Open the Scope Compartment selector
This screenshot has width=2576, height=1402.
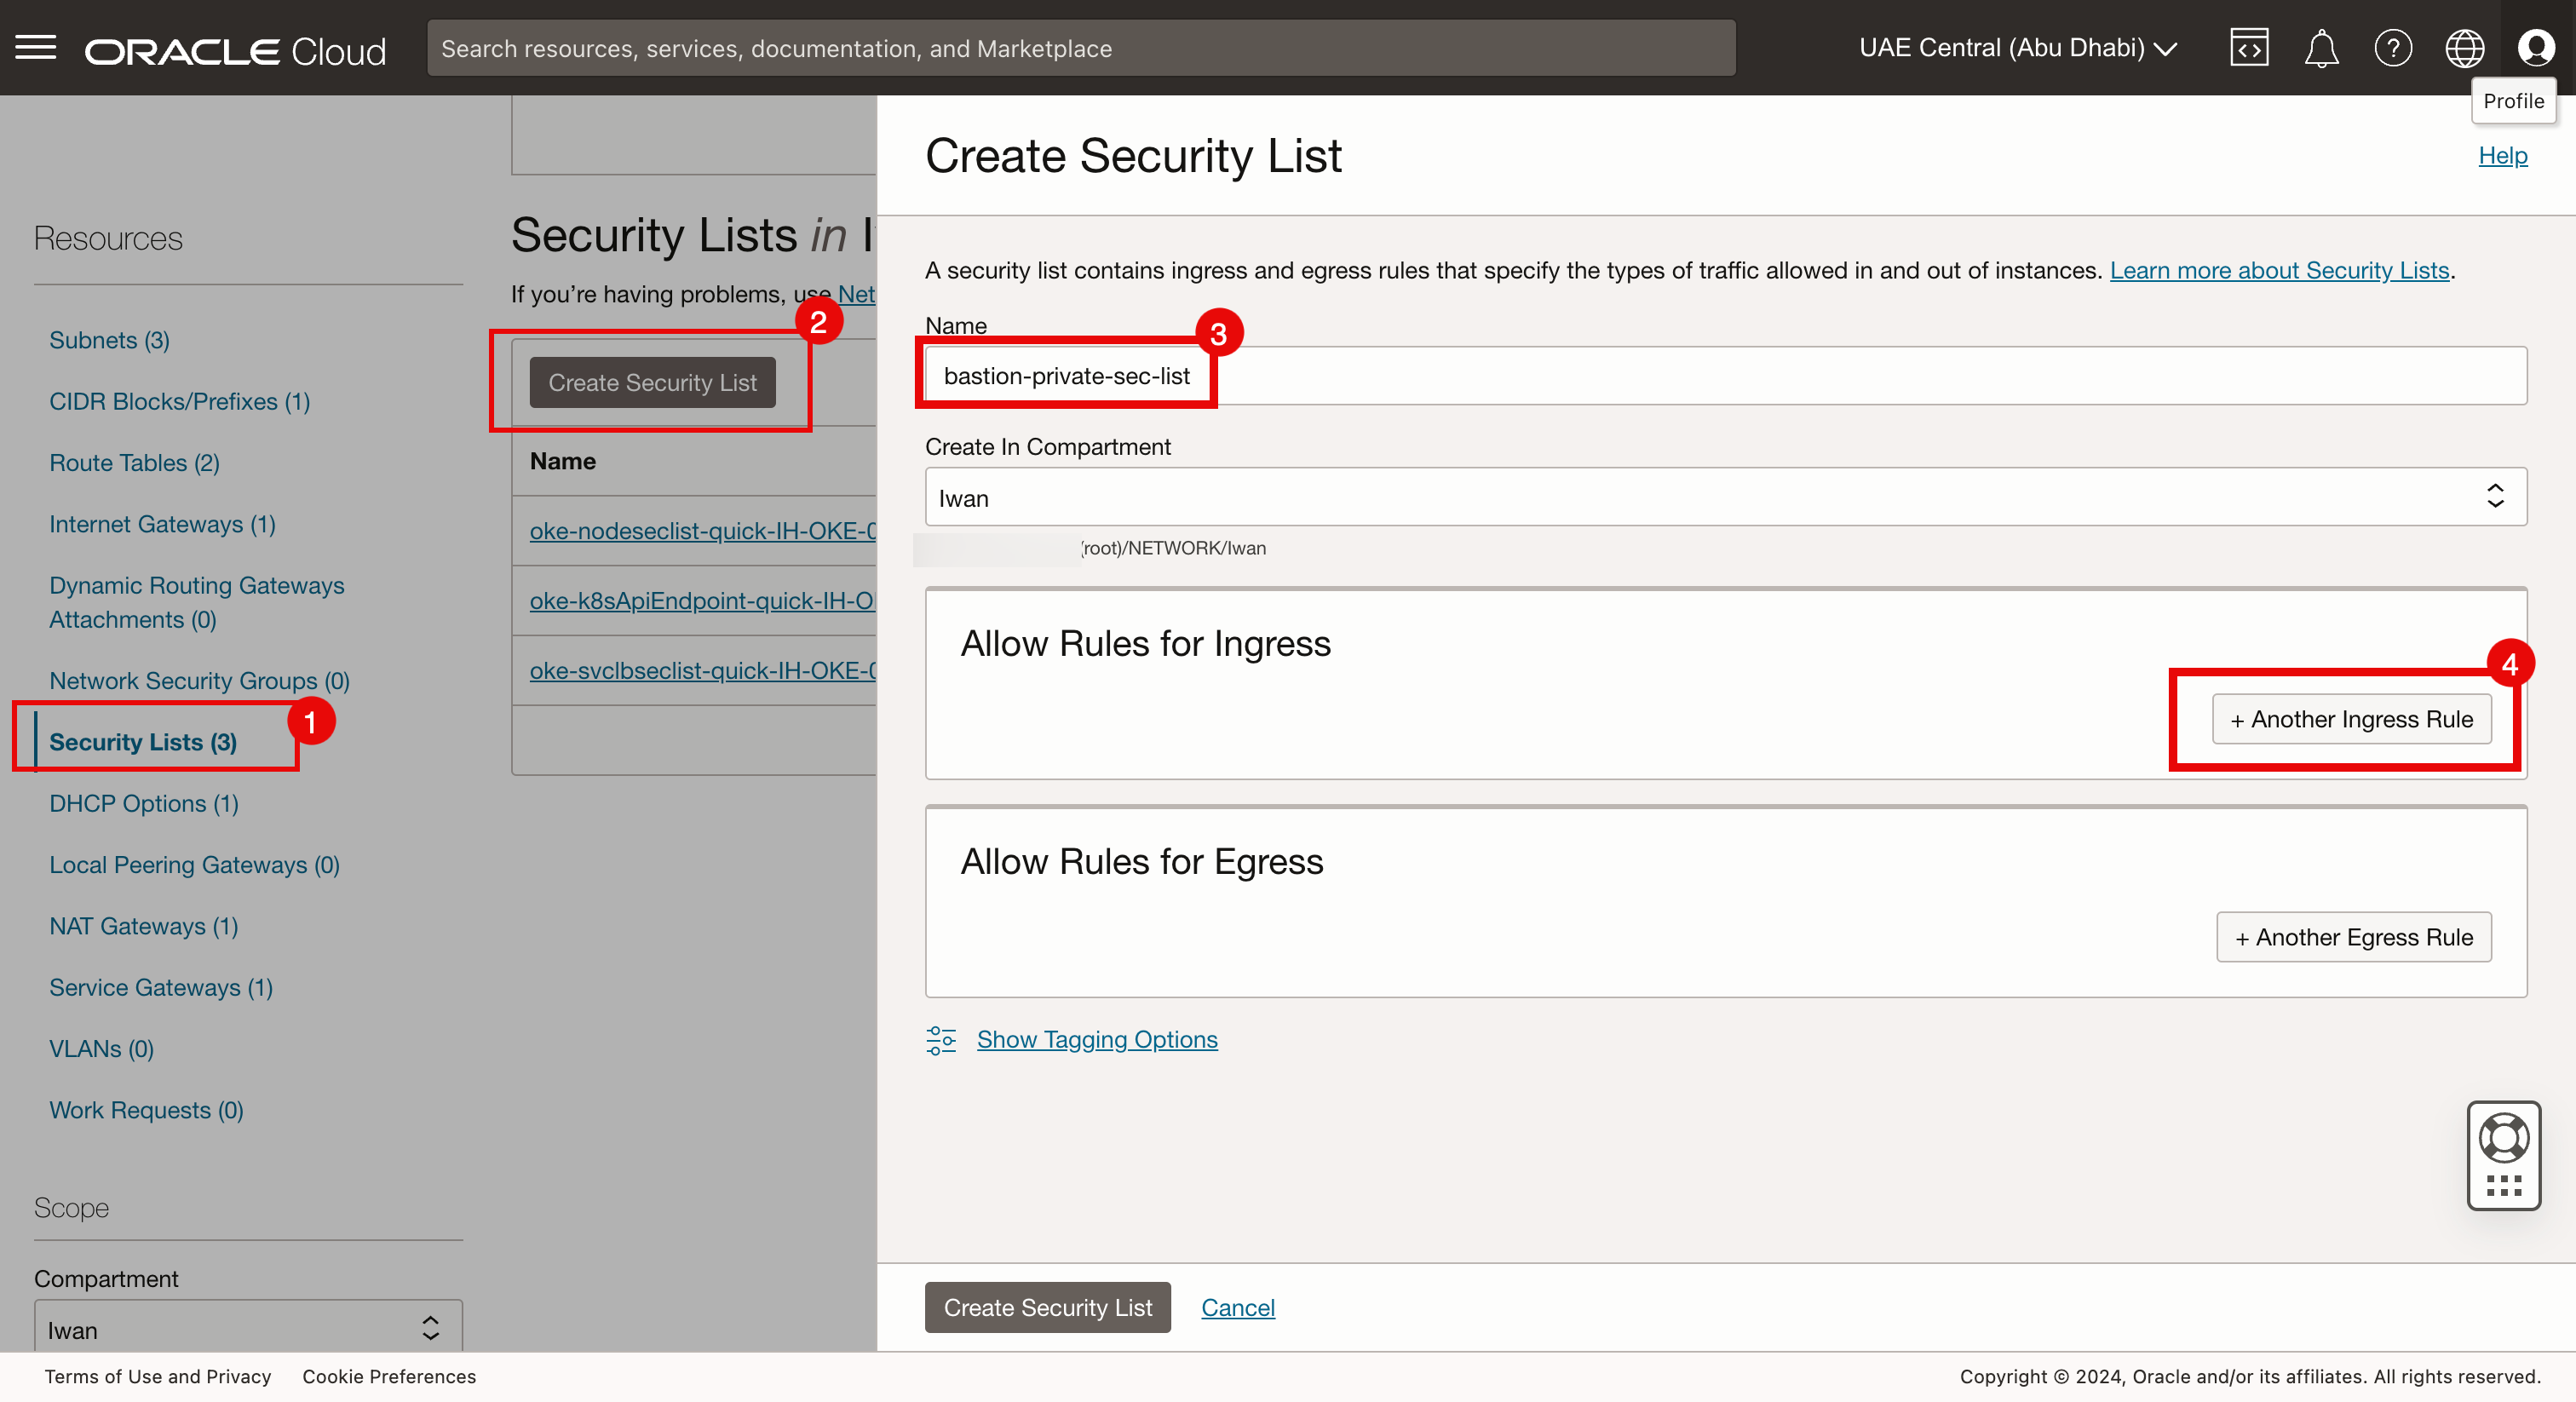[x=248, y=1329]
